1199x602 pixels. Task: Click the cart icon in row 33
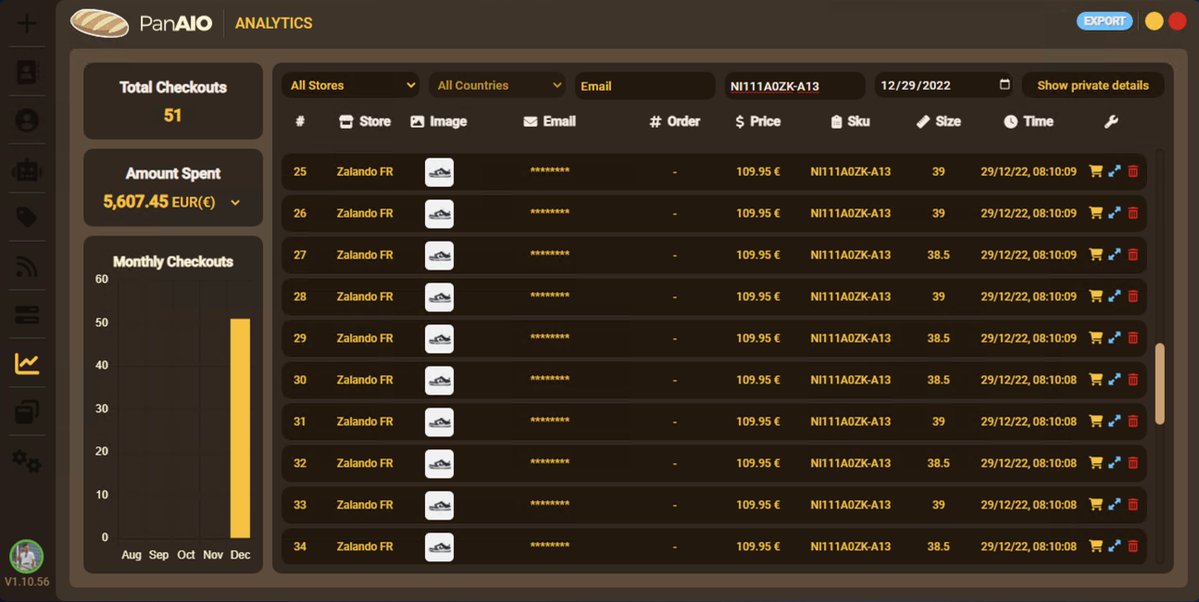click(1096, 505)
